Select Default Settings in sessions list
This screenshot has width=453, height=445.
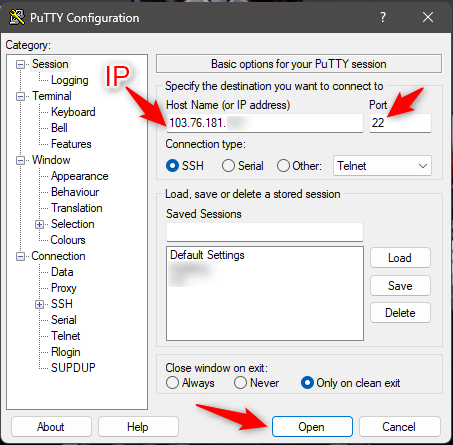pyautogui.click(x=207, y=255)
